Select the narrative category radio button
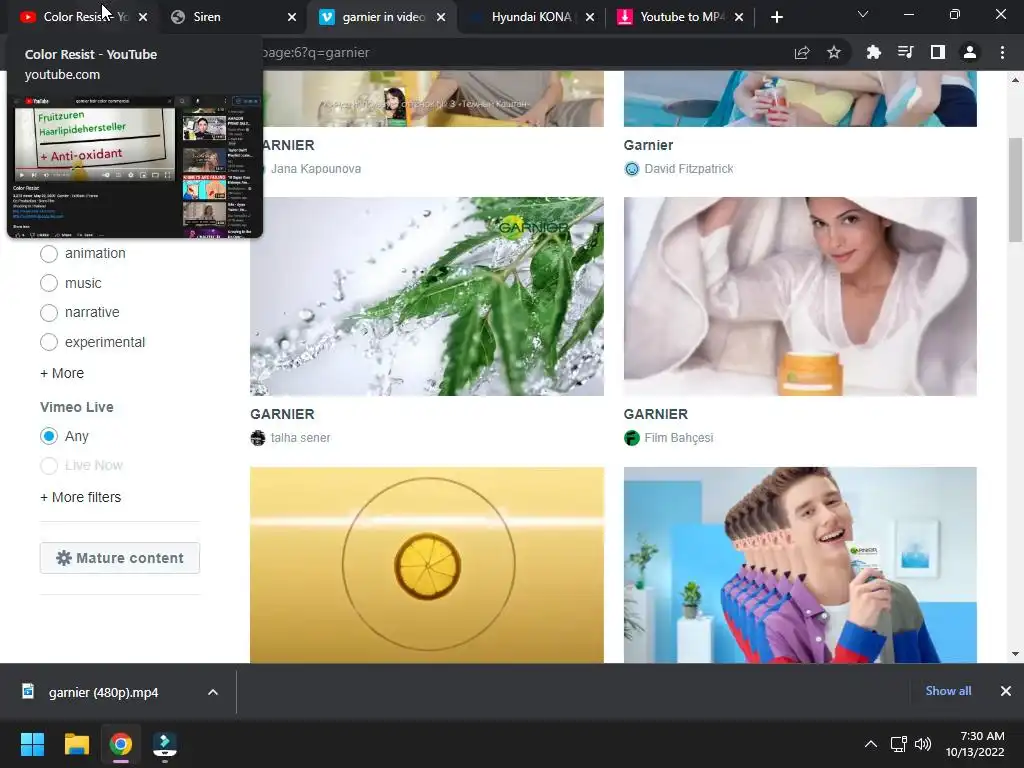1024x768 pixels. [x=49, y=313]
